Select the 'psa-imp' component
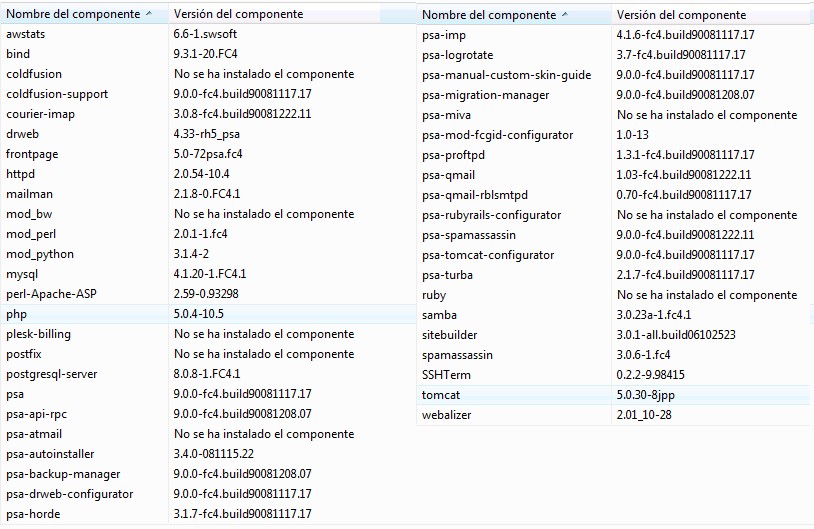The width and height of the screenshot is (814, 529). (444, 35)
